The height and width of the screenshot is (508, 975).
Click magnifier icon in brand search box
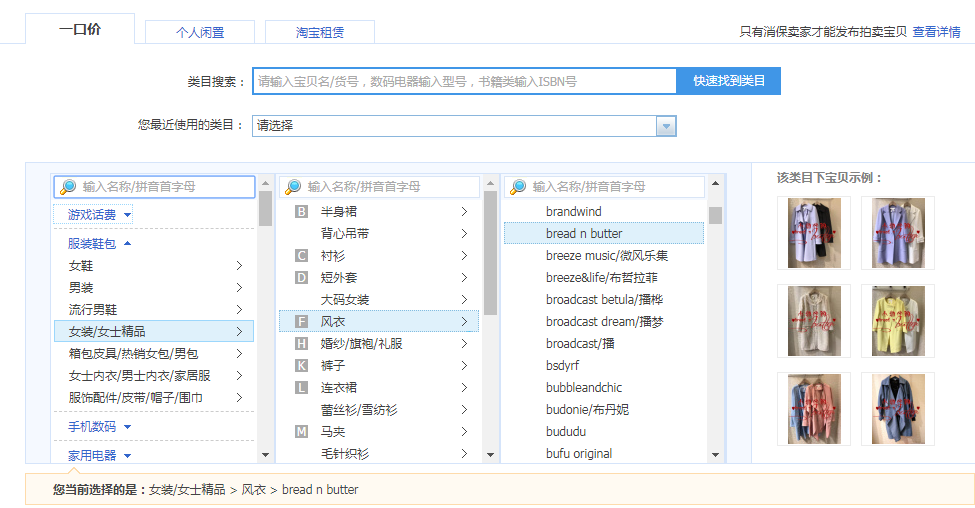[518, 187]
